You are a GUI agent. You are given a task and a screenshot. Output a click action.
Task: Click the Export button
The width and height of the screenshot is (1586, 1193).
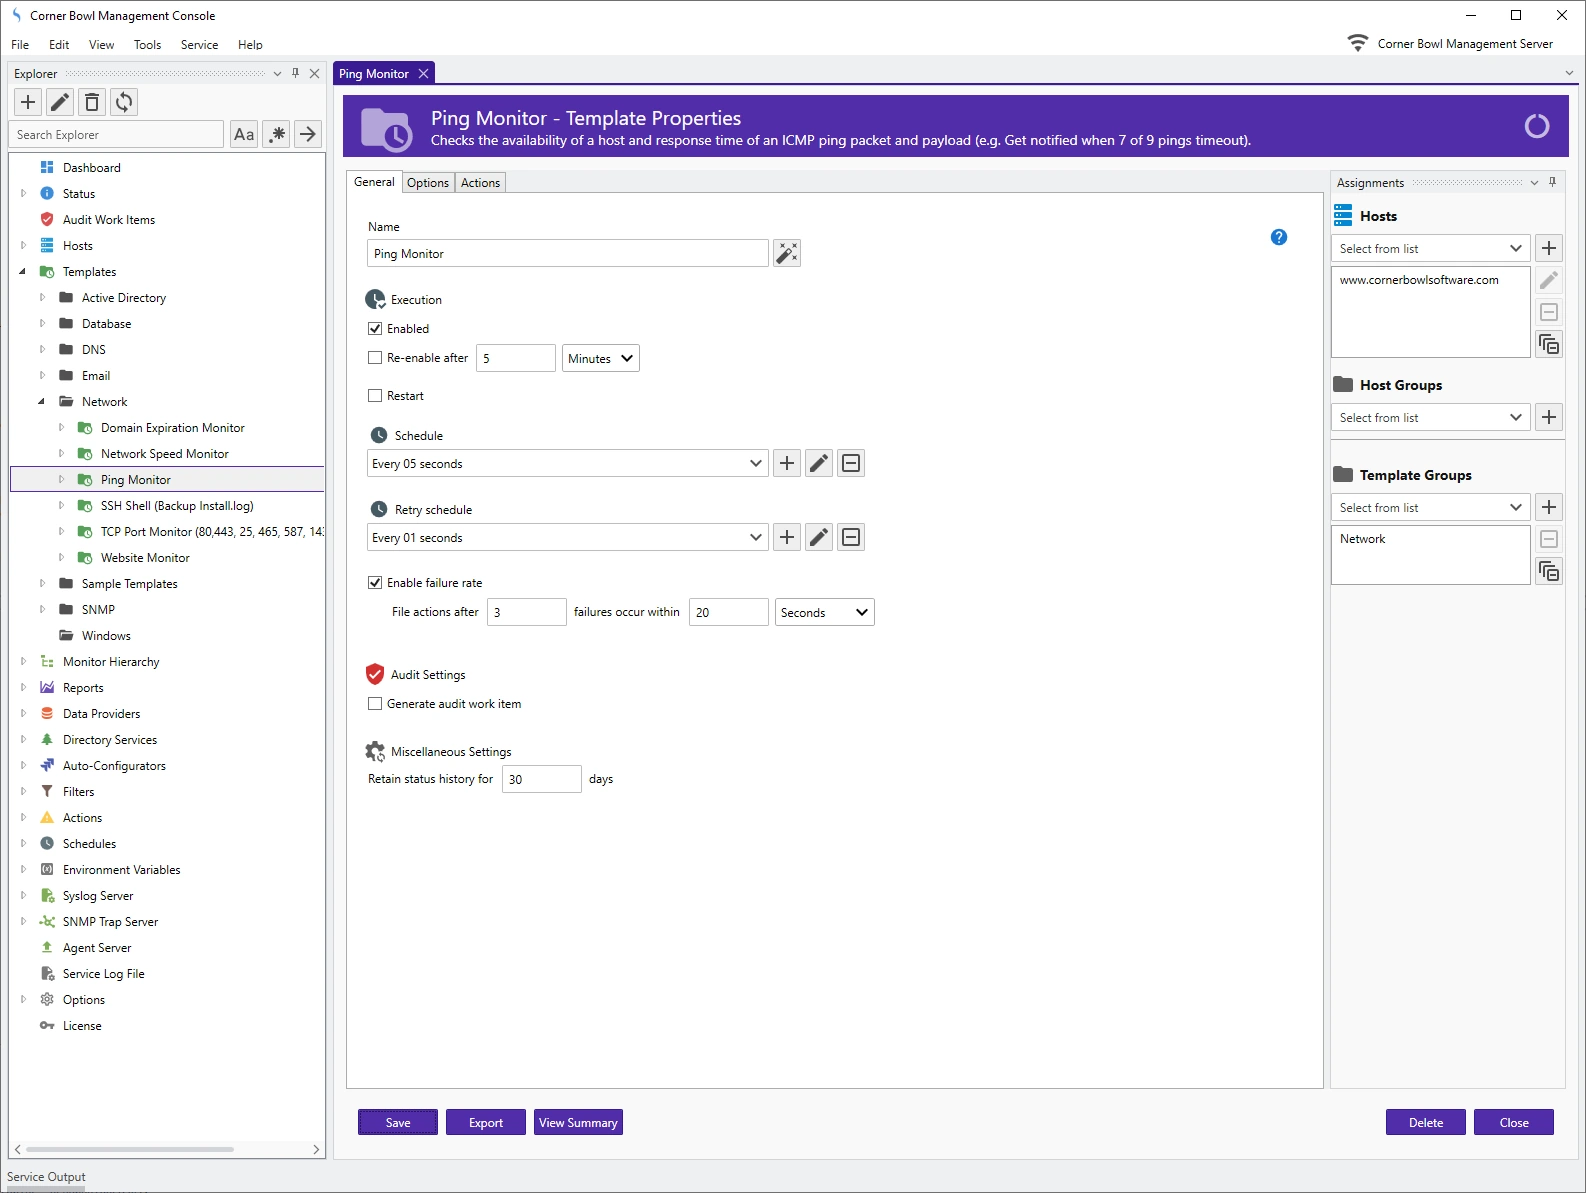click(x=486, y=1123)
